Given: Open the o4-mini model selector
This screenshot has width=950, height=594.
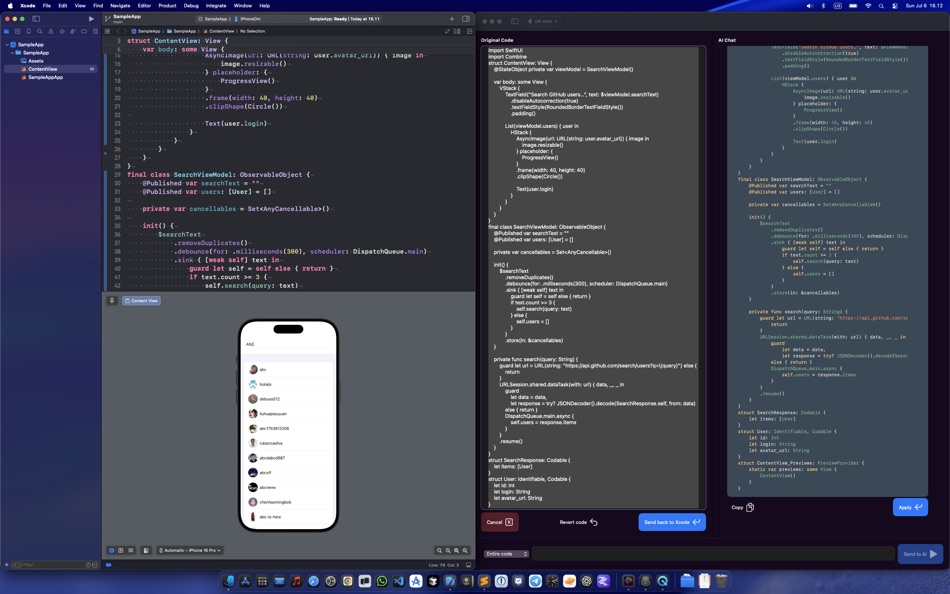Looking at the screenshot, I should 542,21.
